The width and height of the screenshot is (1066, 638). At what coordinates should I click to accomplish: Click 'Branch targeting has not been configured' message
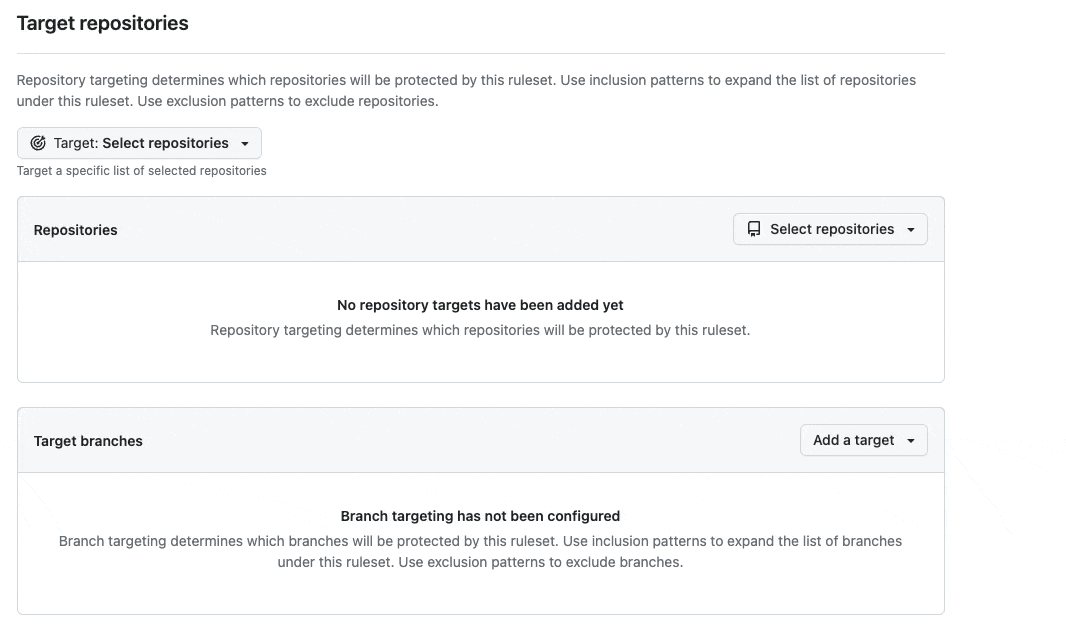click(480, 516)
